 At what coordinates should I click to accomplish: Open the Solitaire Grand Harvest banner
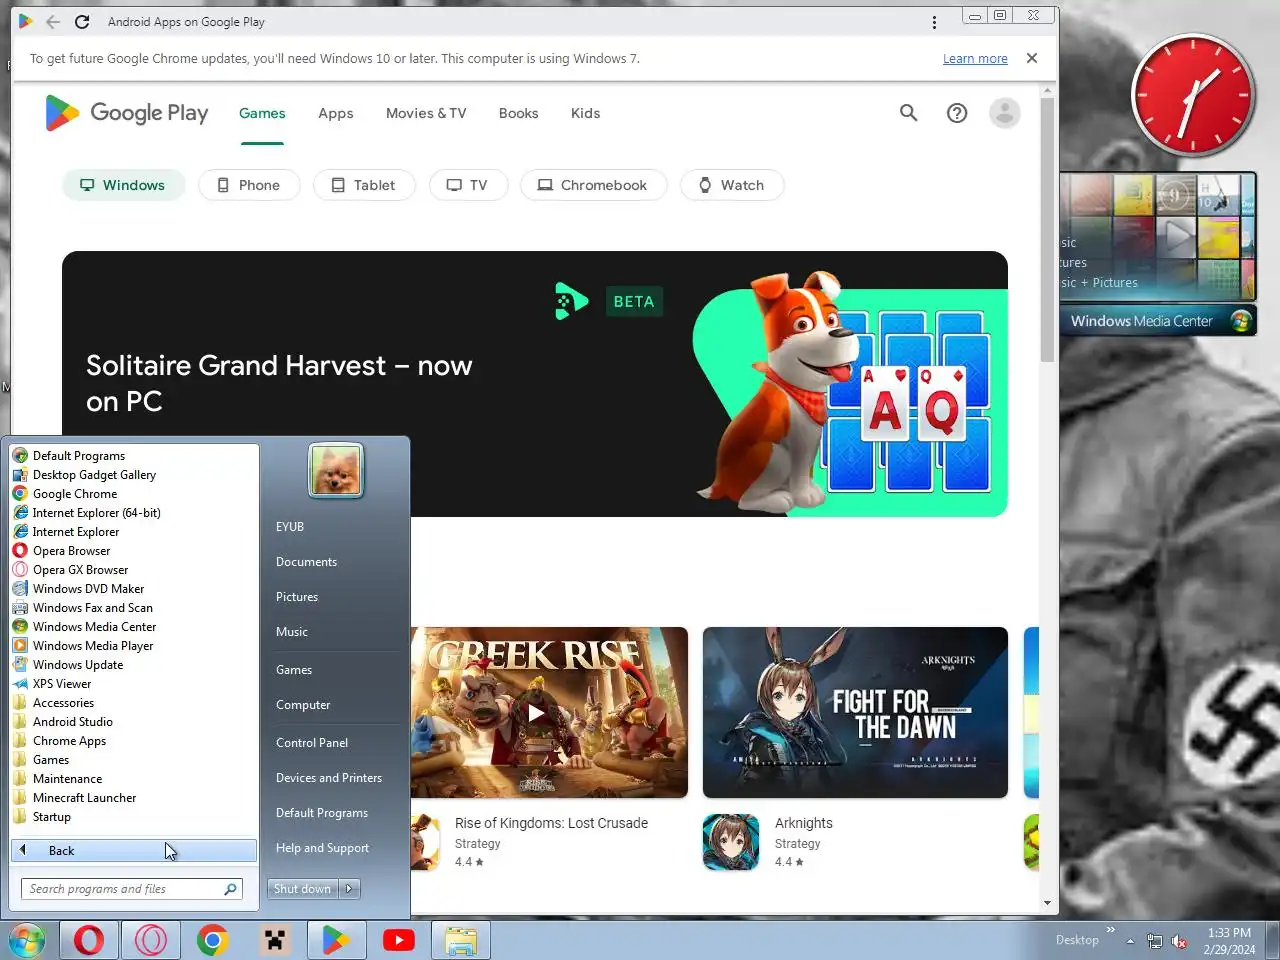pos(535,384)
